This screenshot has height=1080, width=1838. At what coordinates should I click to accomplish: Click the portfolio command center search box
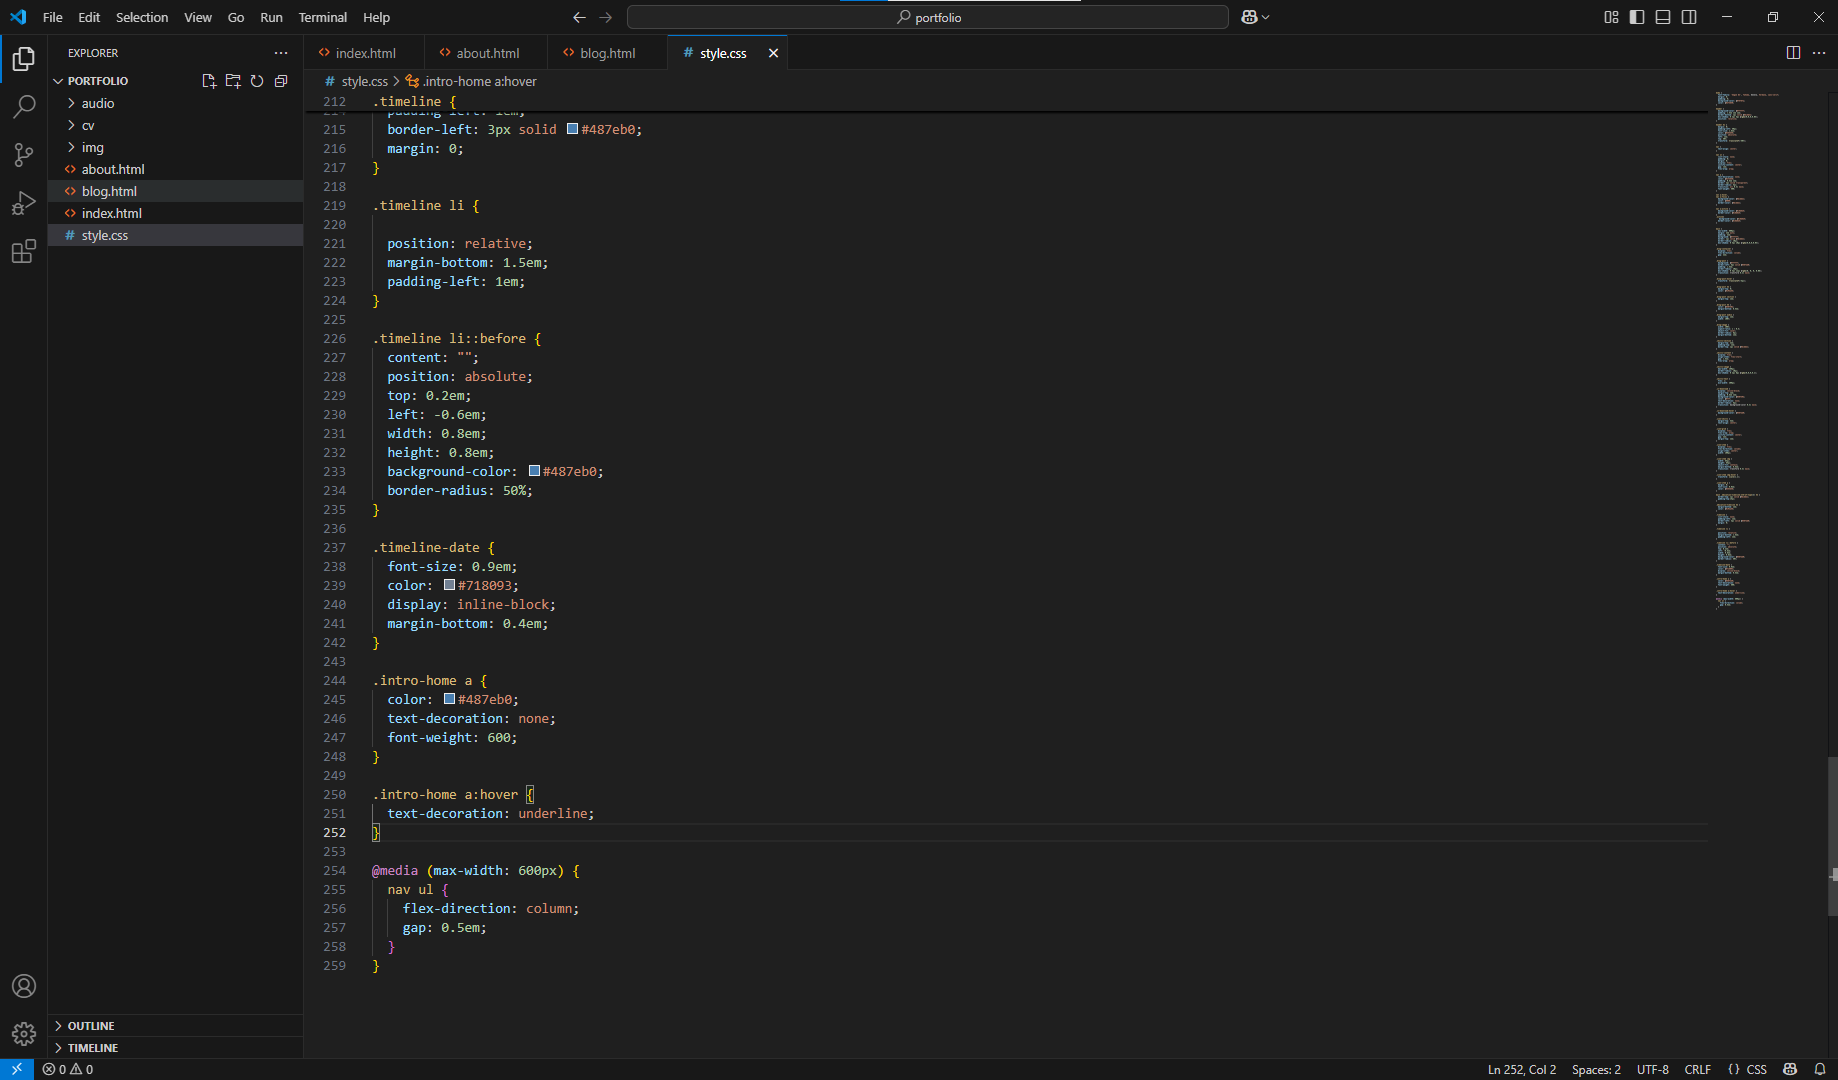[x=927, y=17]
